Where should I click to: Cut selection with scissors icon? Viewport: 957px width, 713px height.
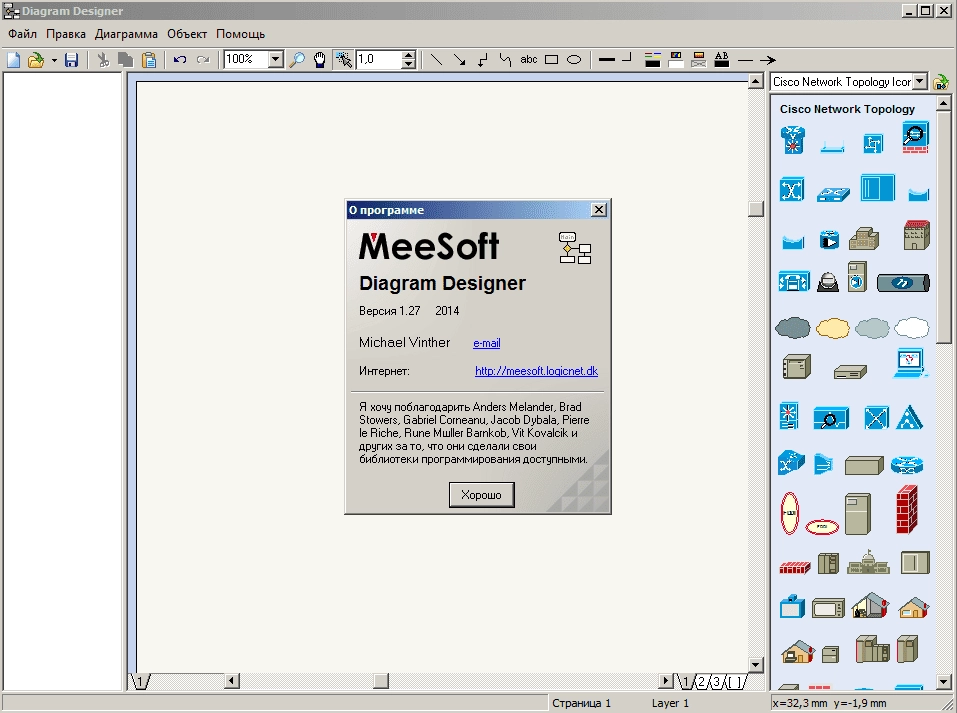(103, 60)
